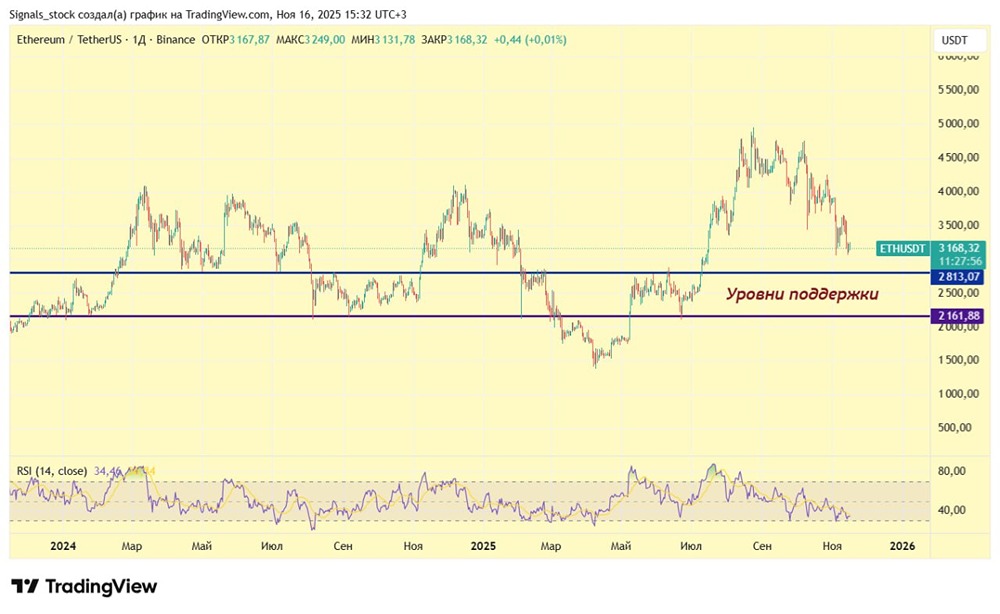The height and width of the screenshot is (614, 1000).
Task: Click the 2025 time axis label
Action: (x=483, y=546)
